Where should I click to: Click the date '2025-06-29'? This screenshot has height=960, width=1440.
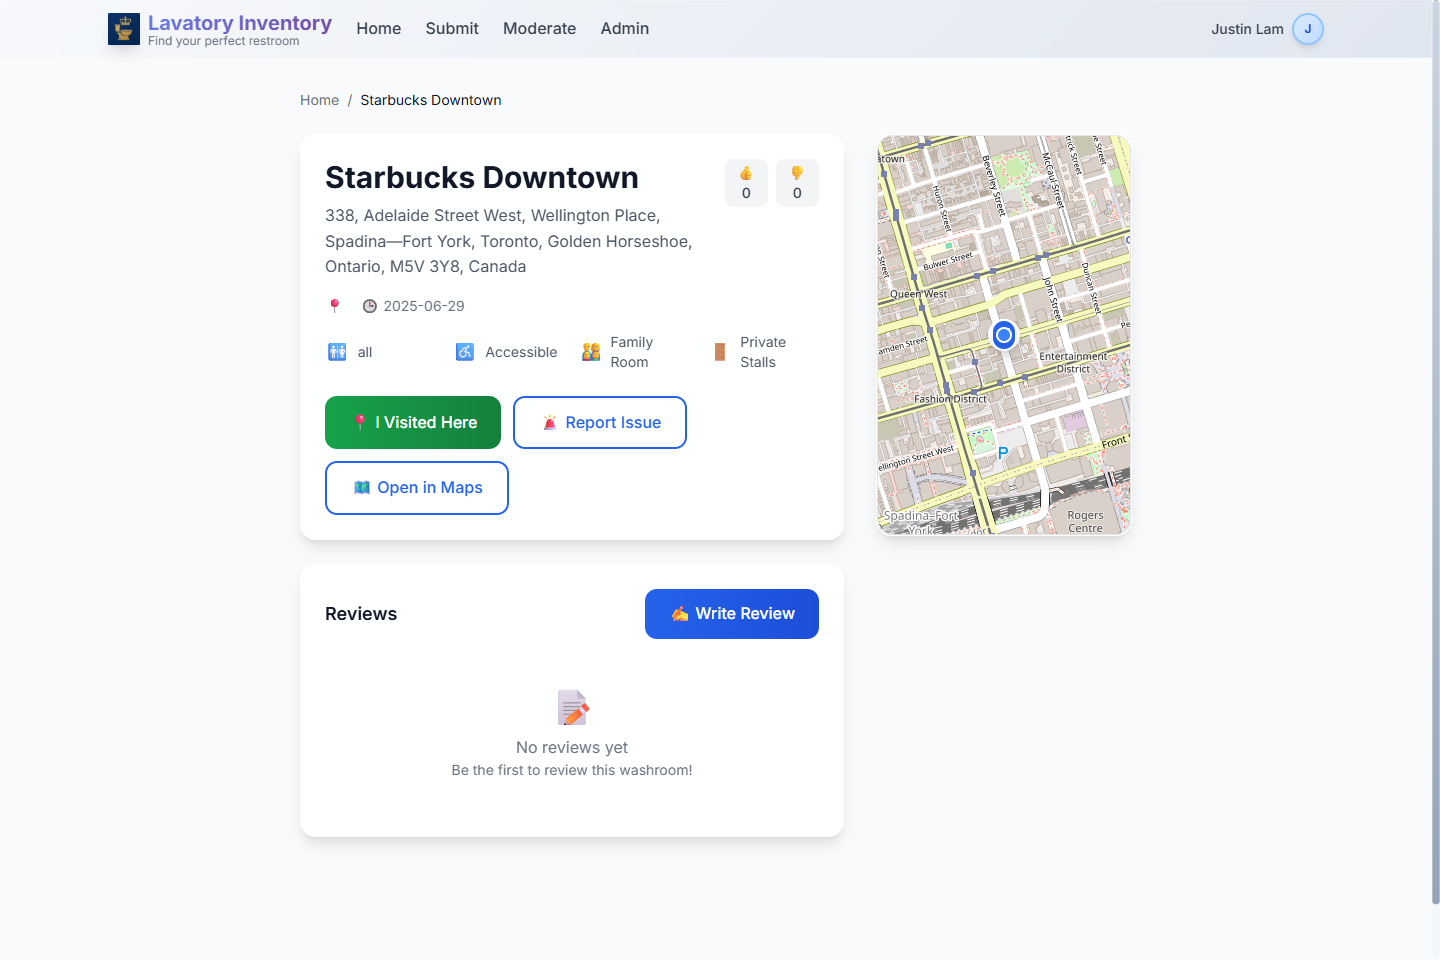(x=424, y=306)
